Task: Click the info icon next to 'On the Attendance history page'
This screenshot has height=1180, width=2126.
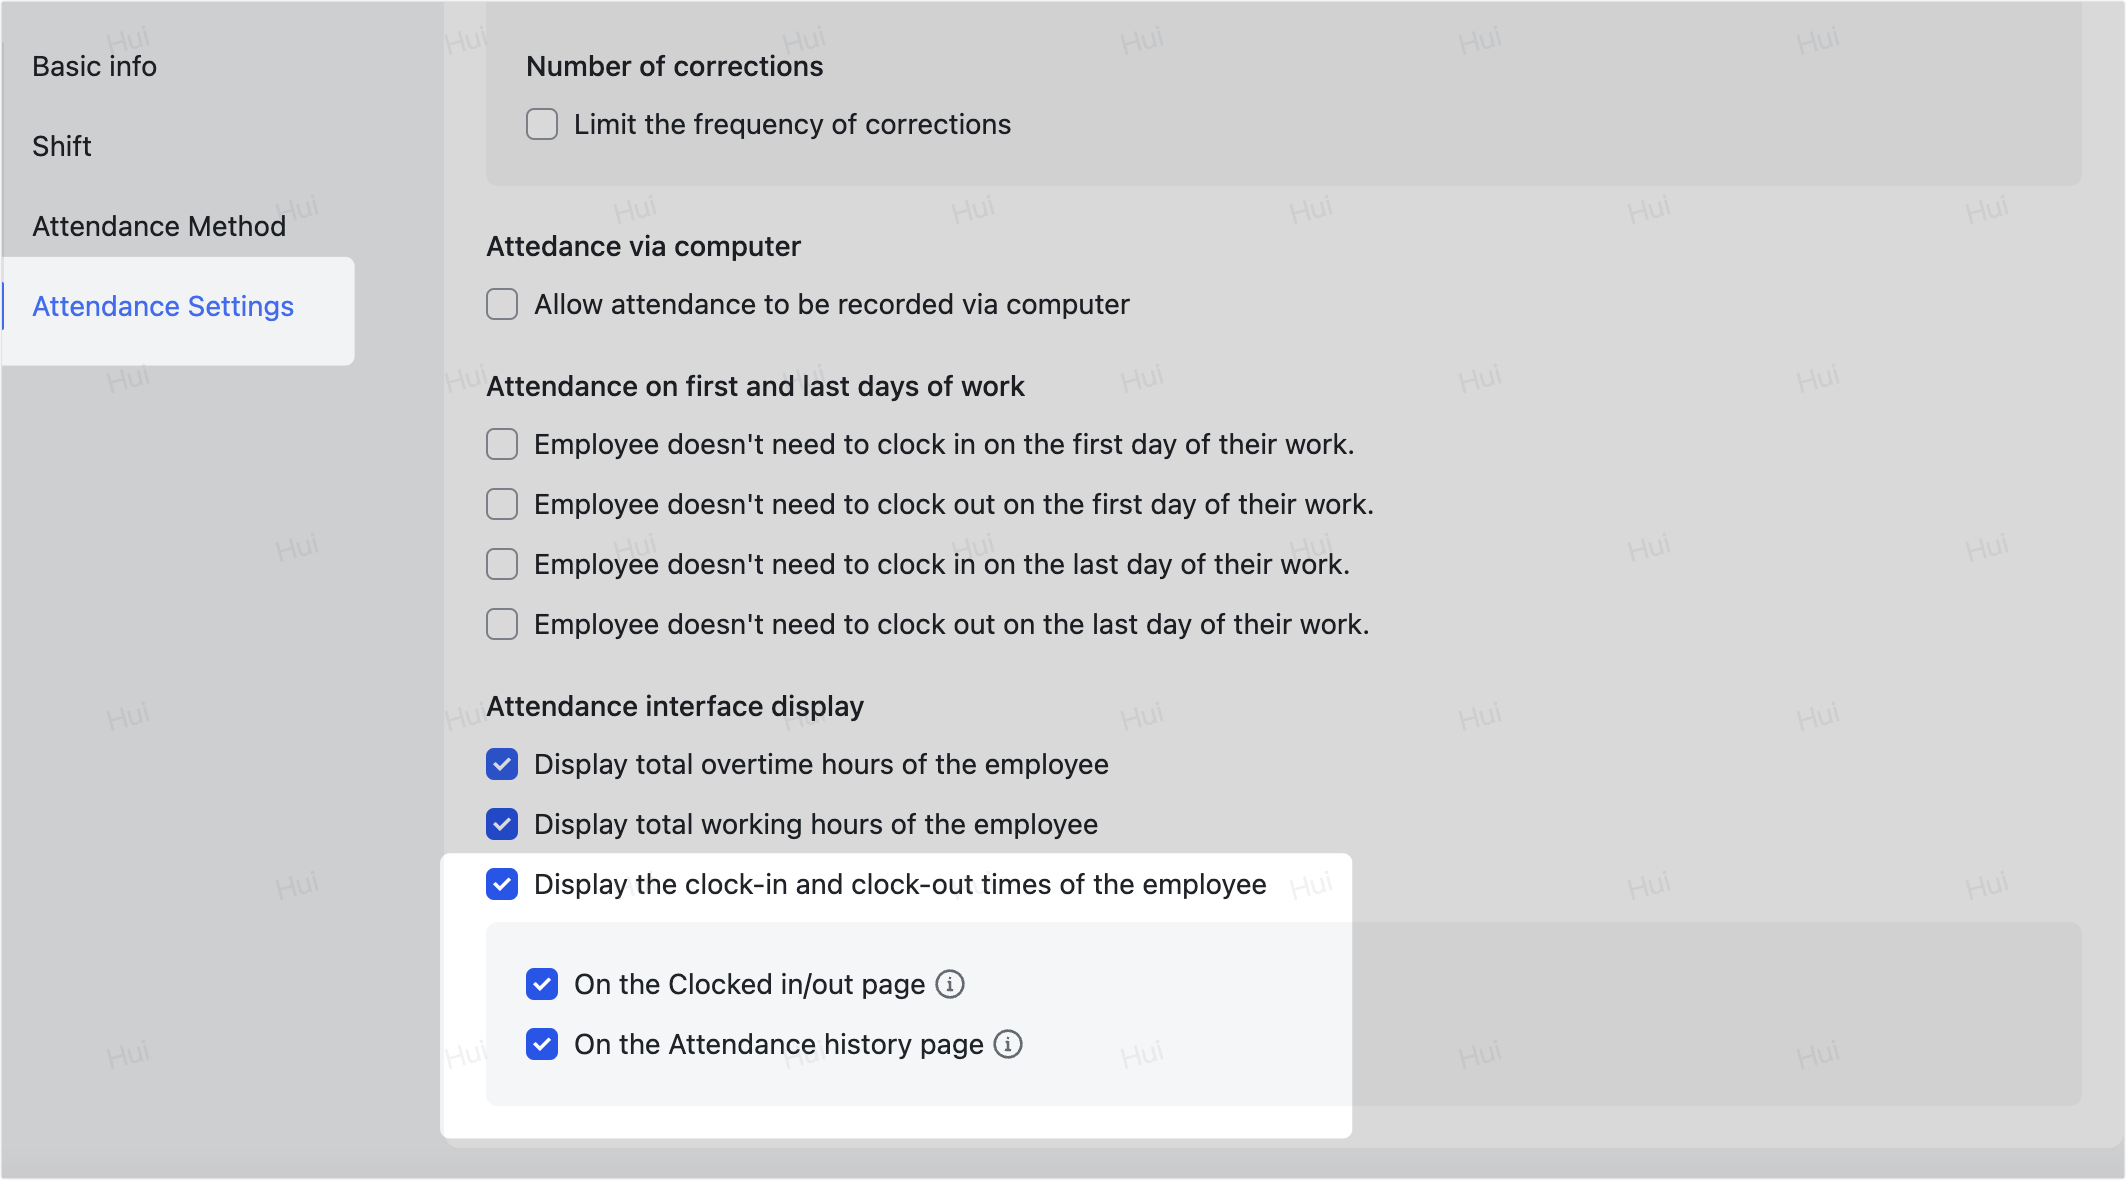Action: click(x=1009, y=1044)
